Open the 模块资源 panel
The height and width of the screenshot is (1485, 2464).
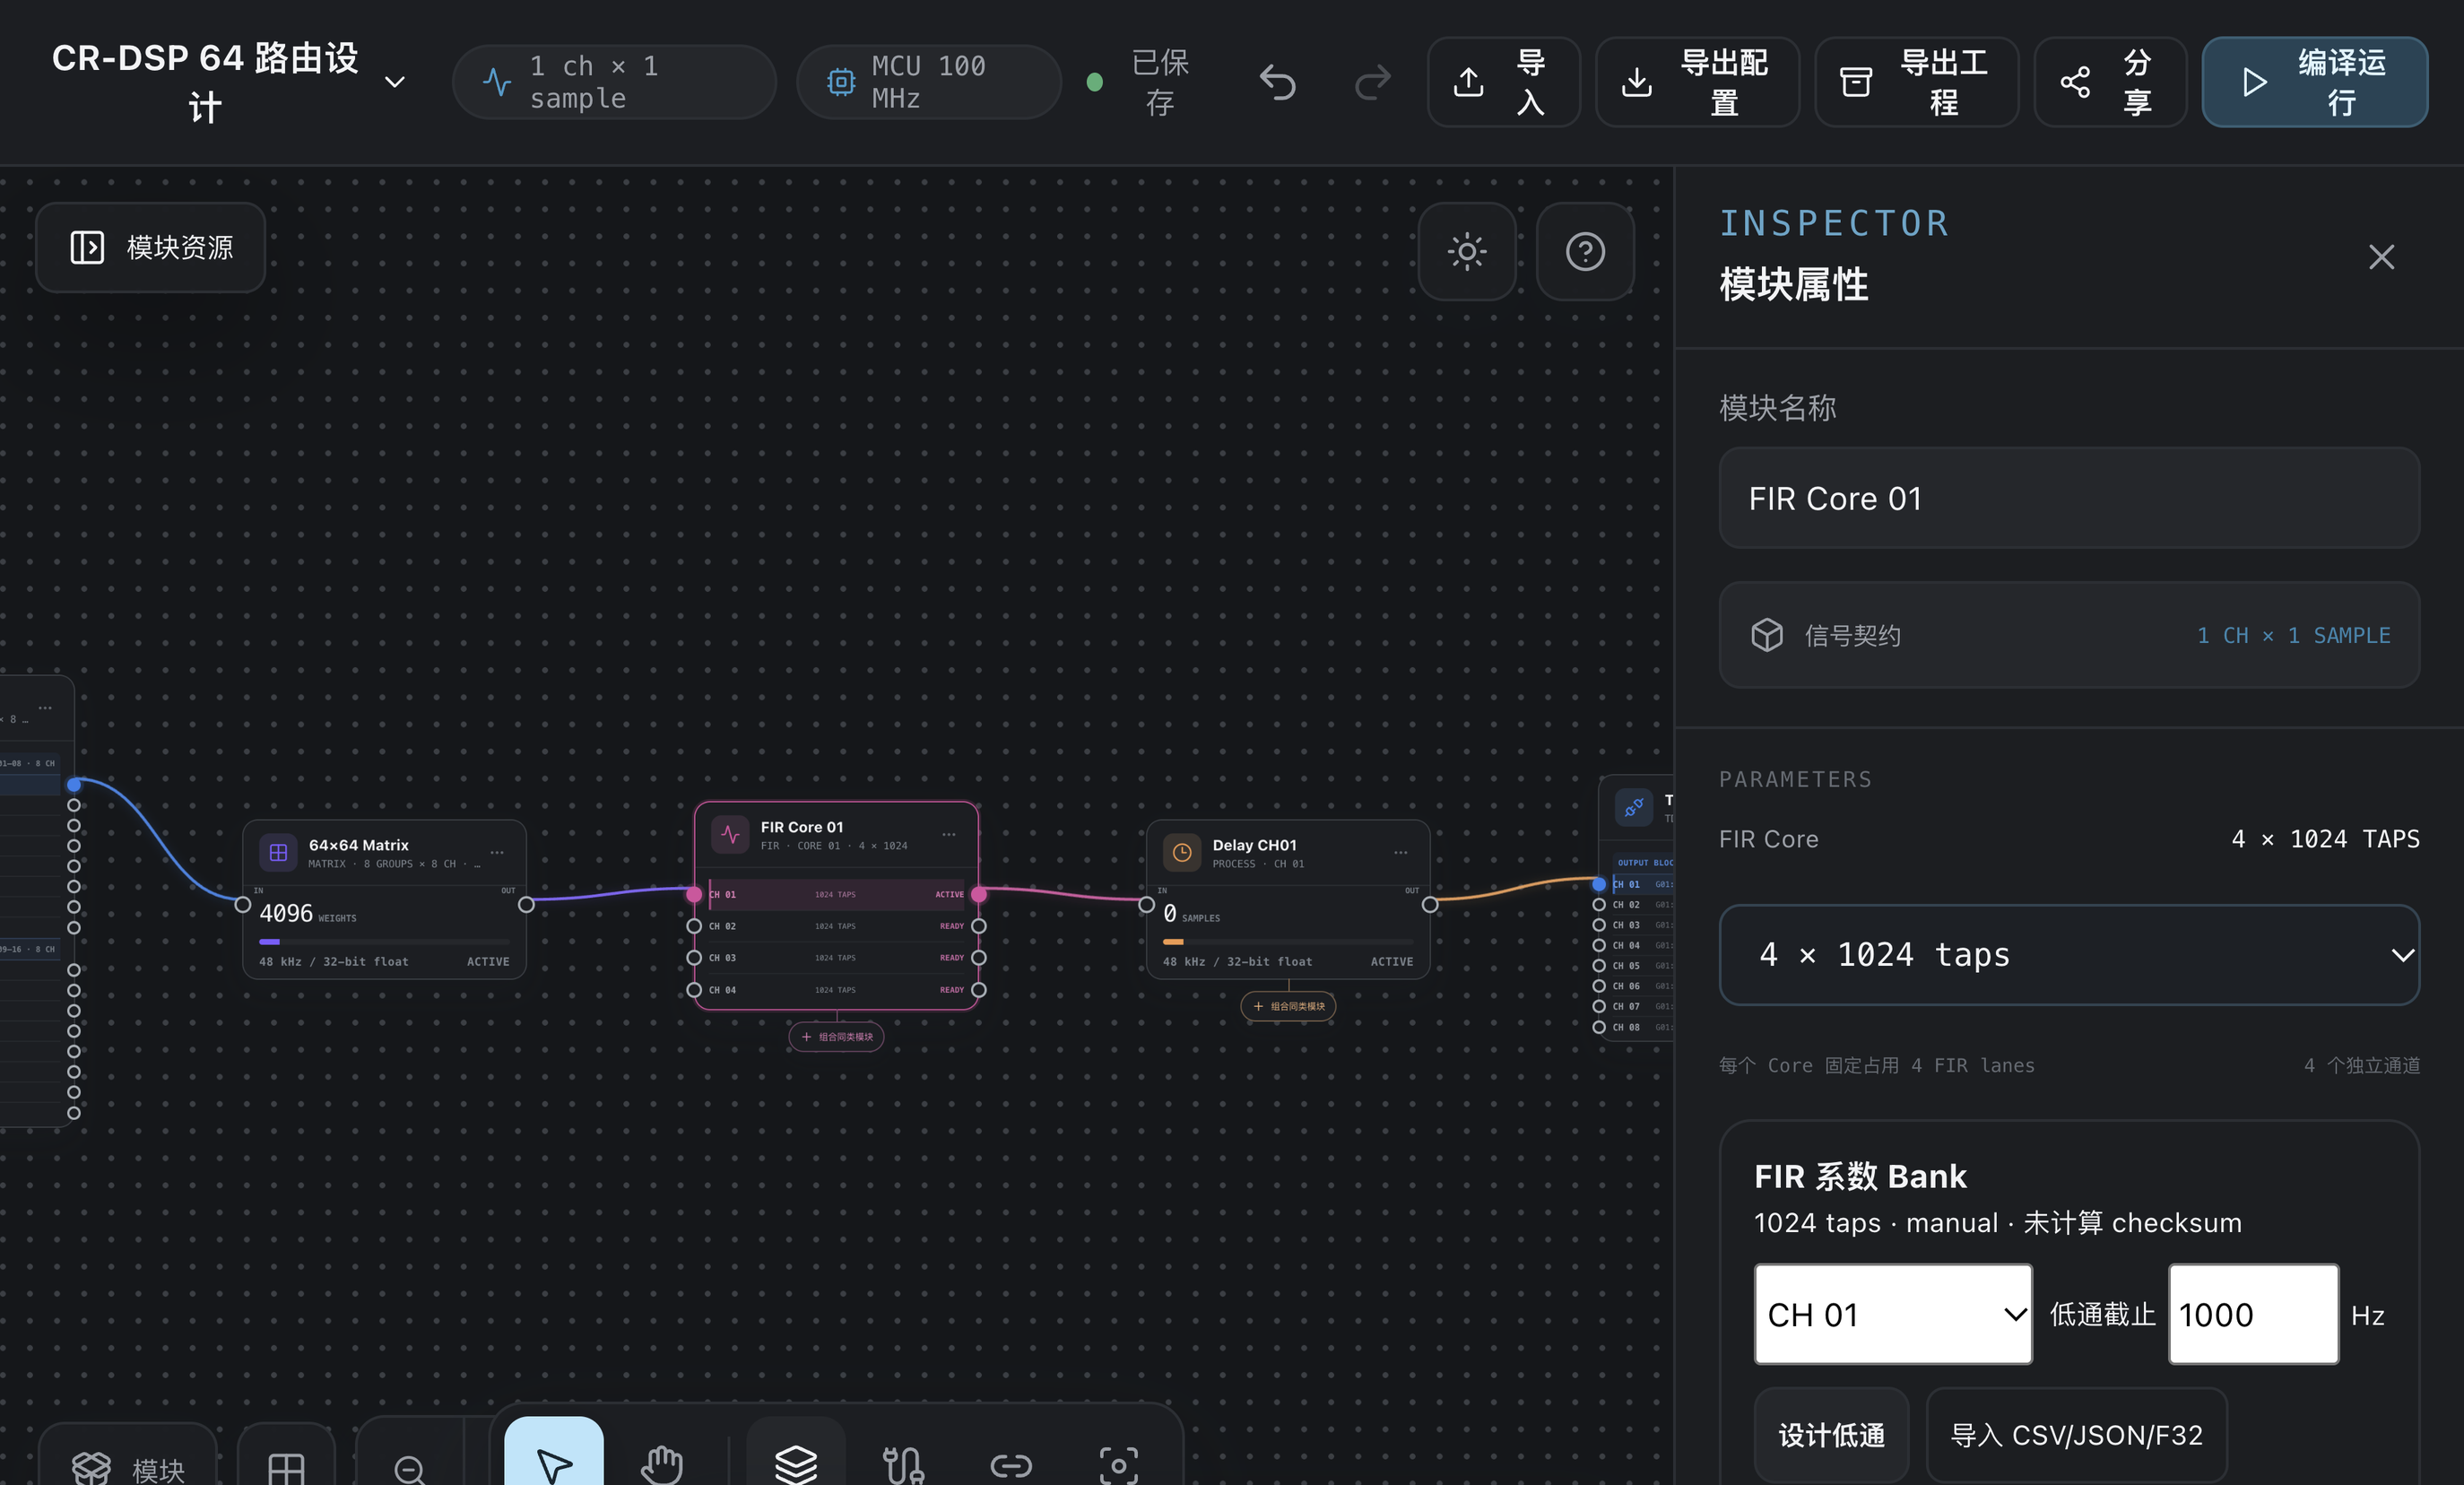tap(151, 247)
